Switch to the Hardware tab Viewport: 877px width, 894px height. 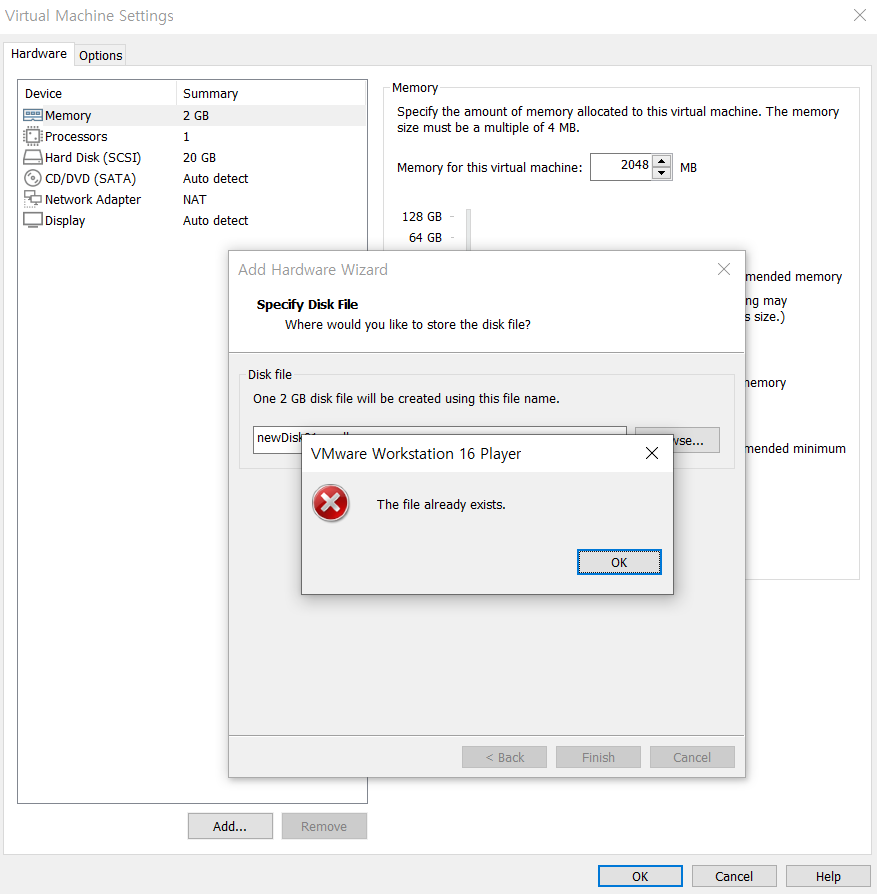coord(39,54)
